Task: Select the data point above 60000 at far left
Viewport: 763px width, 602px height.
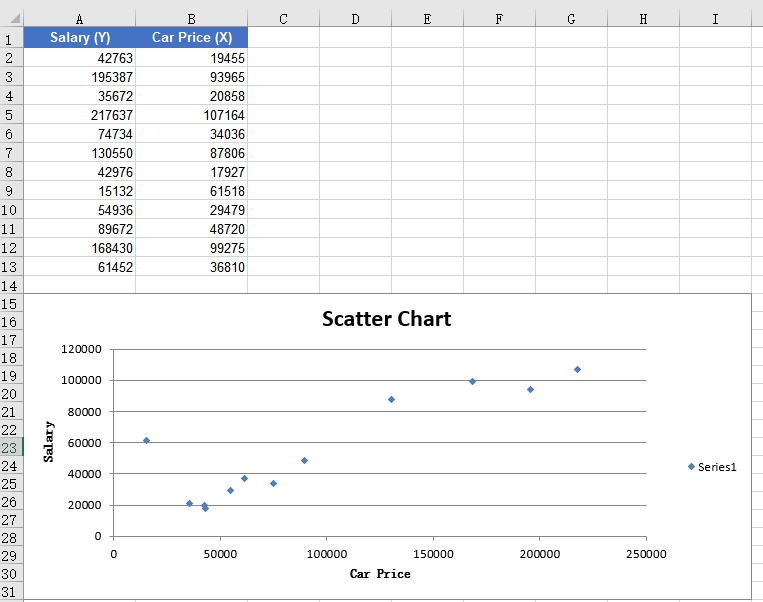Action: tap(146, 440)
